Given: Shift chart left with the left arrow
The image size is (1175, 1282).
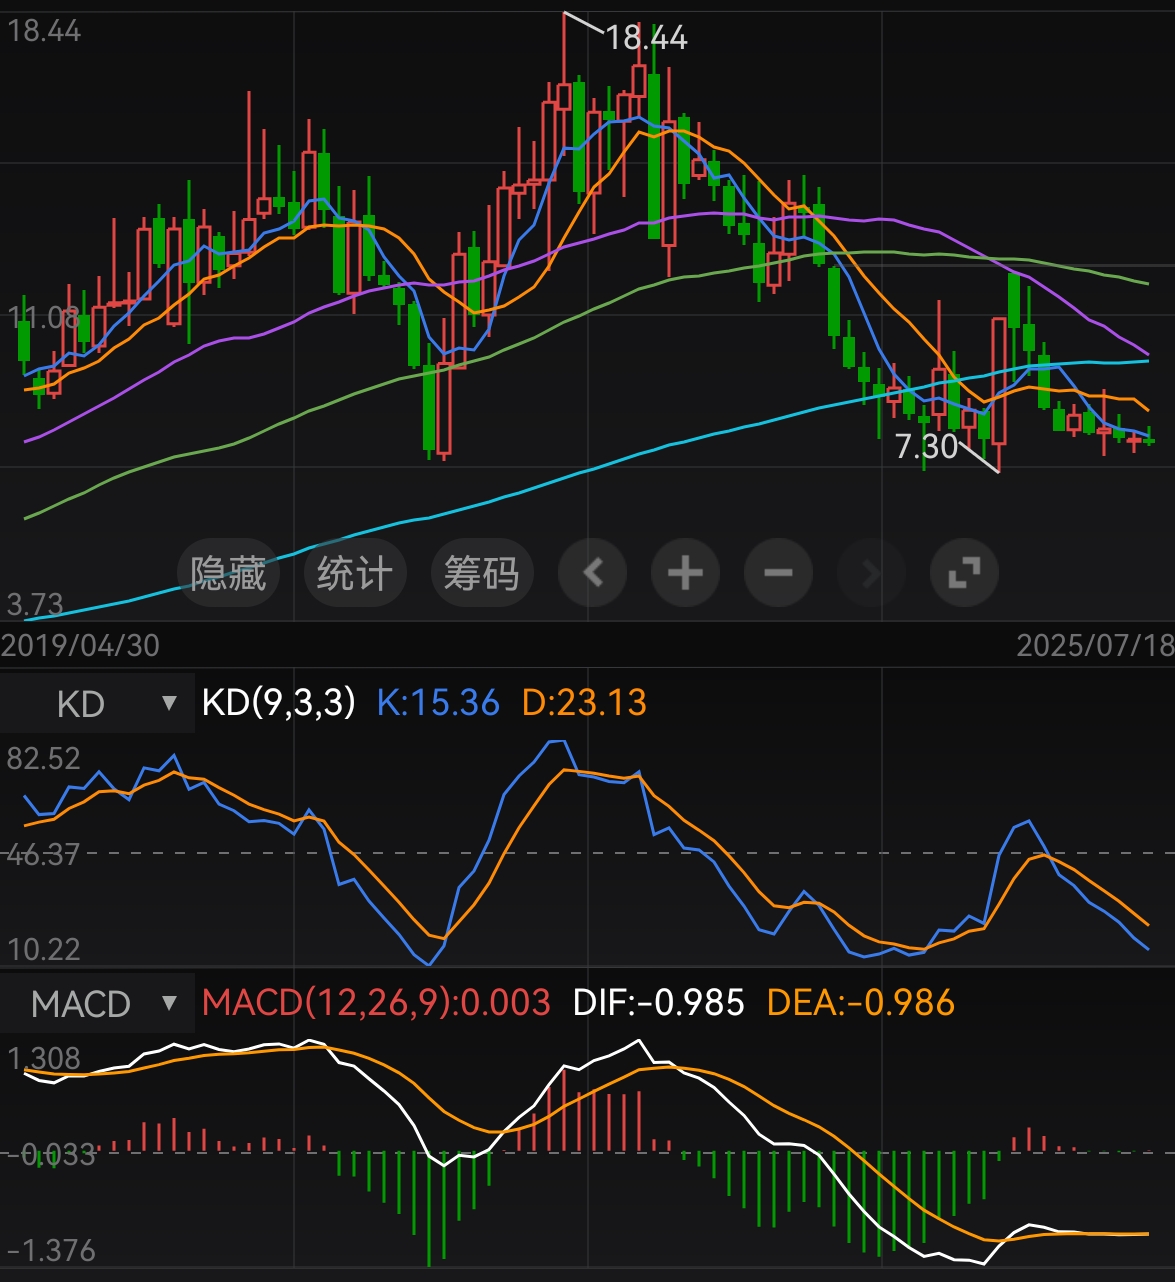Looking at the screenshot, I should point(593,573).
